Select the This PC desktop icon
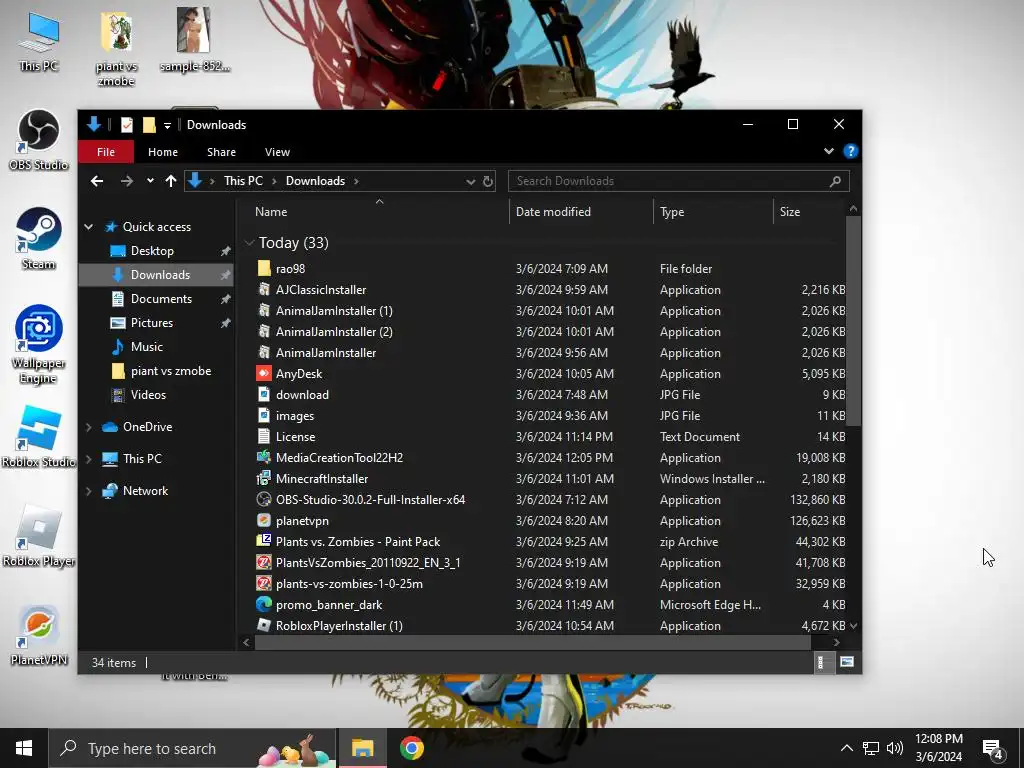Viewport: 1024px width, 768px height. [39, 40]
